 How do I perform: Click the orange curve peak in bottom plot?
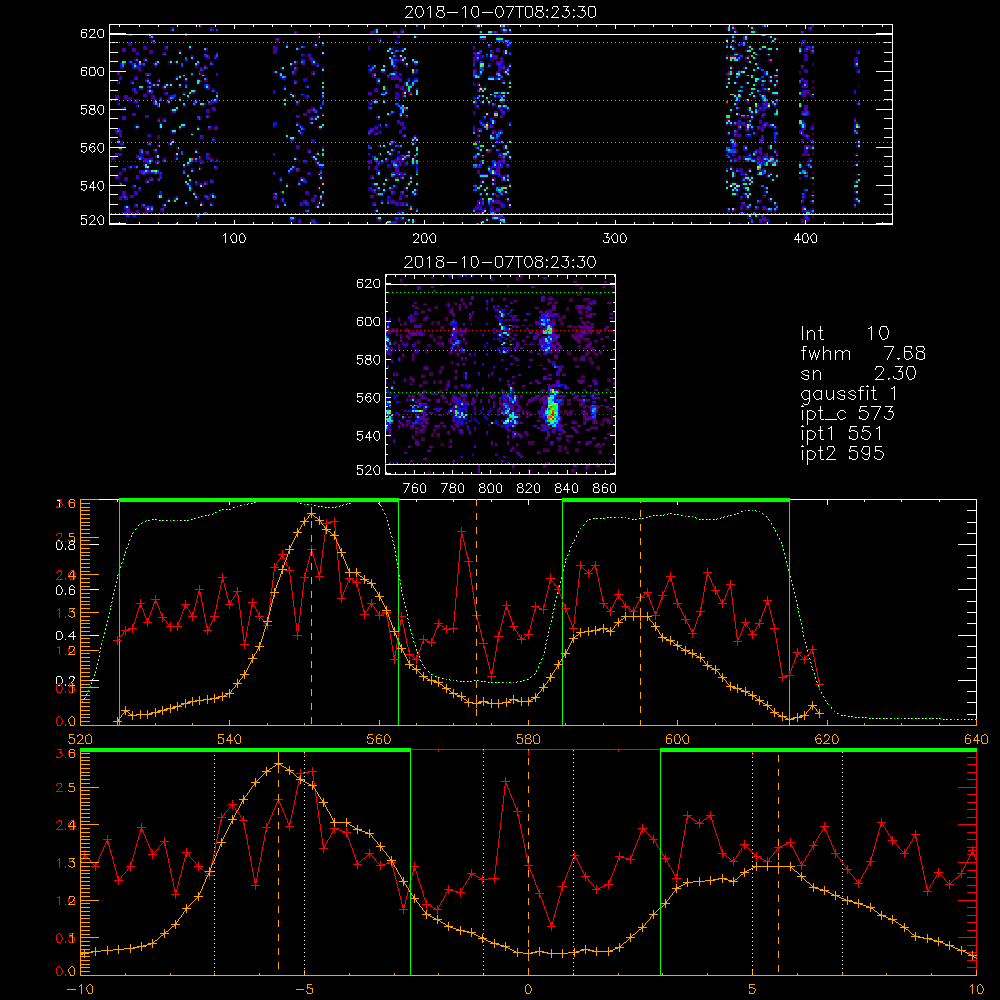(278, 764)
